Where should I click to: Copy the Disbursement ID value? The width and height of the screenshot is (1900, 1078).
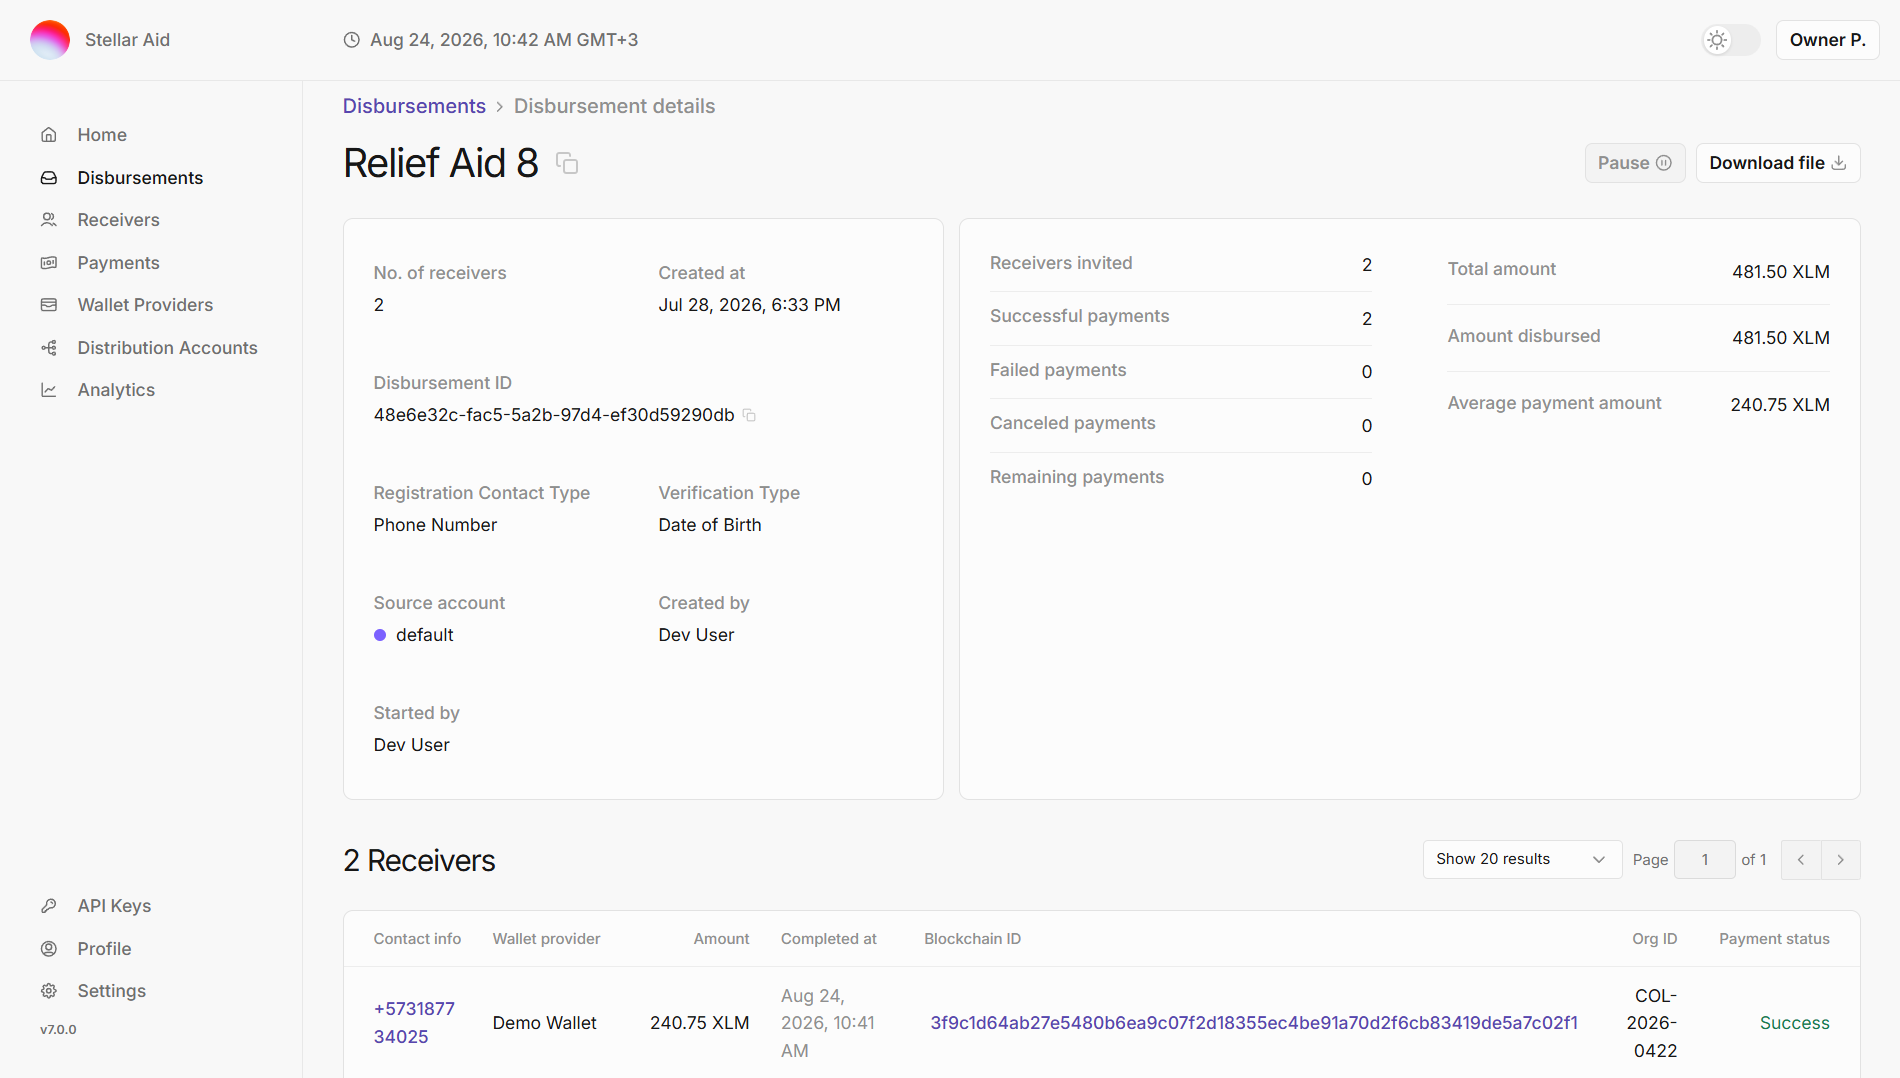click(x=749, y=415)
